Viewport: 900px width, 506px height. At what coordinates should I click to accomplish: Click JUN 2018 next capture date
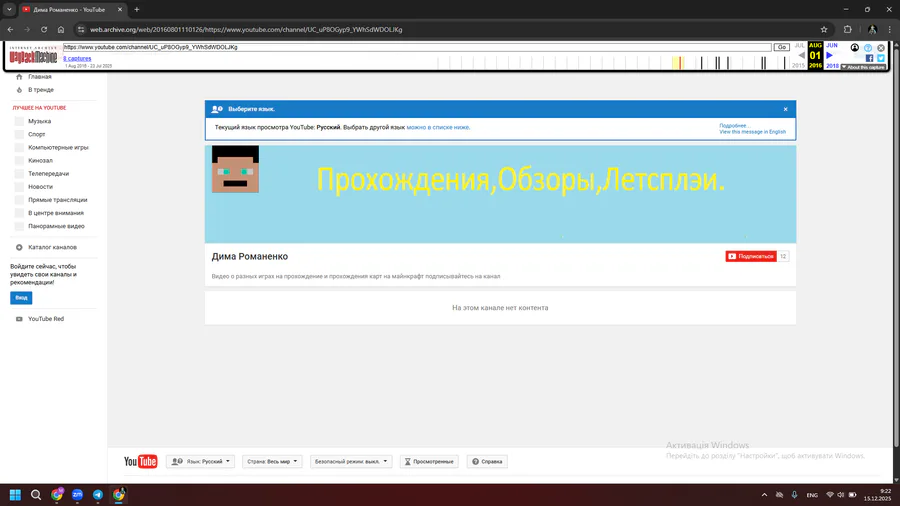click(832, 56)
